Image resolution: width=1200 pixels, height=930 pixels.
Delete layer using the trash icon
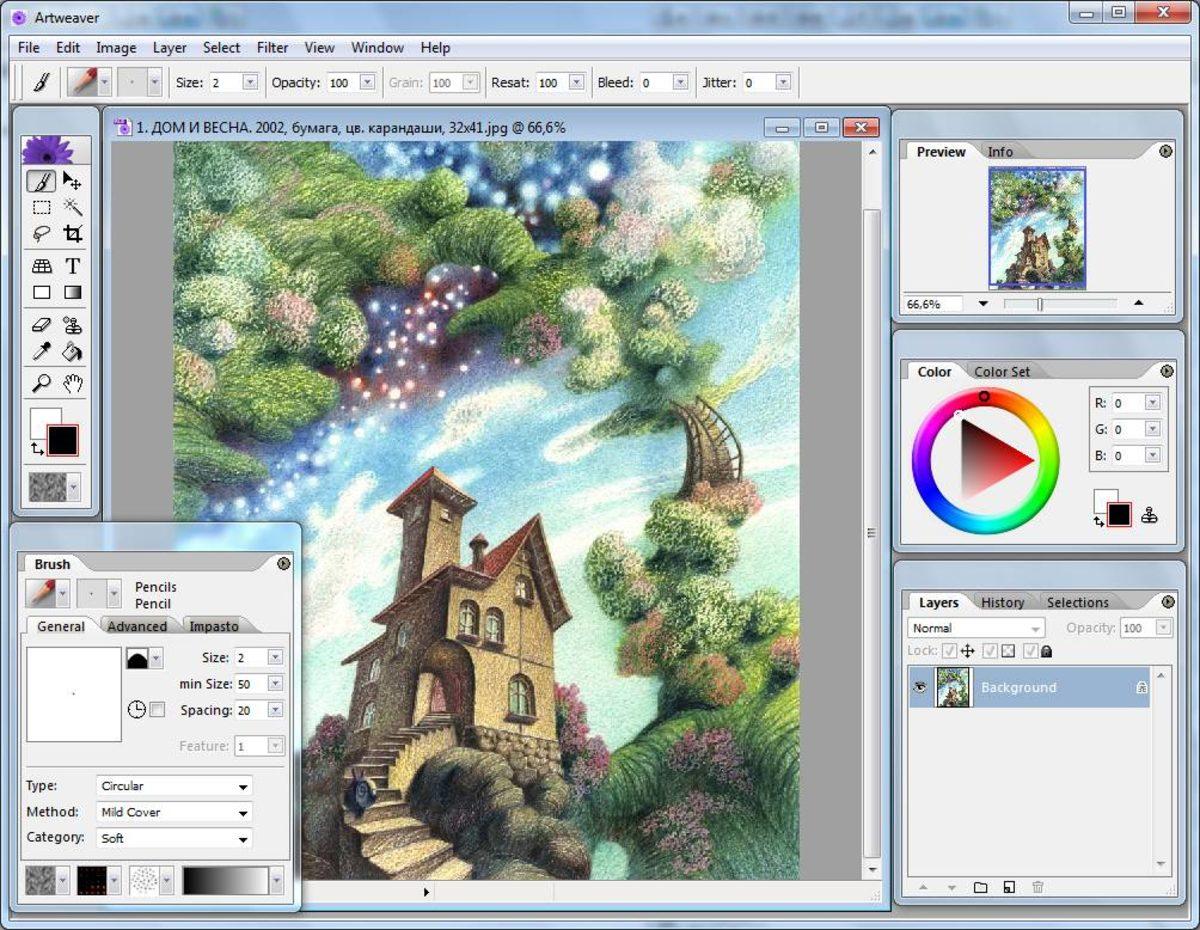tap(1036, 886)
